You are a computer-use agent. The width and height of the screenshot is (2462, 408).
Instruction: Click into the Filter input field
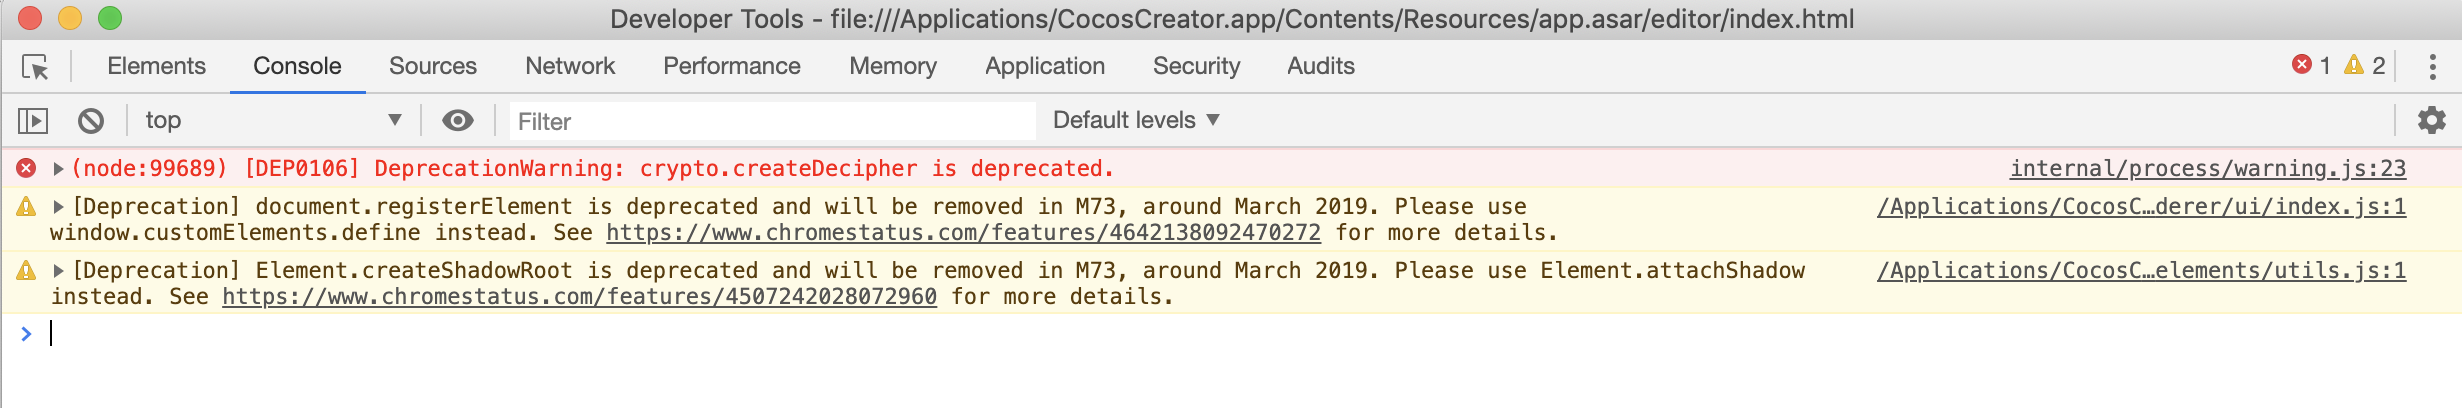tap(772, 121)
